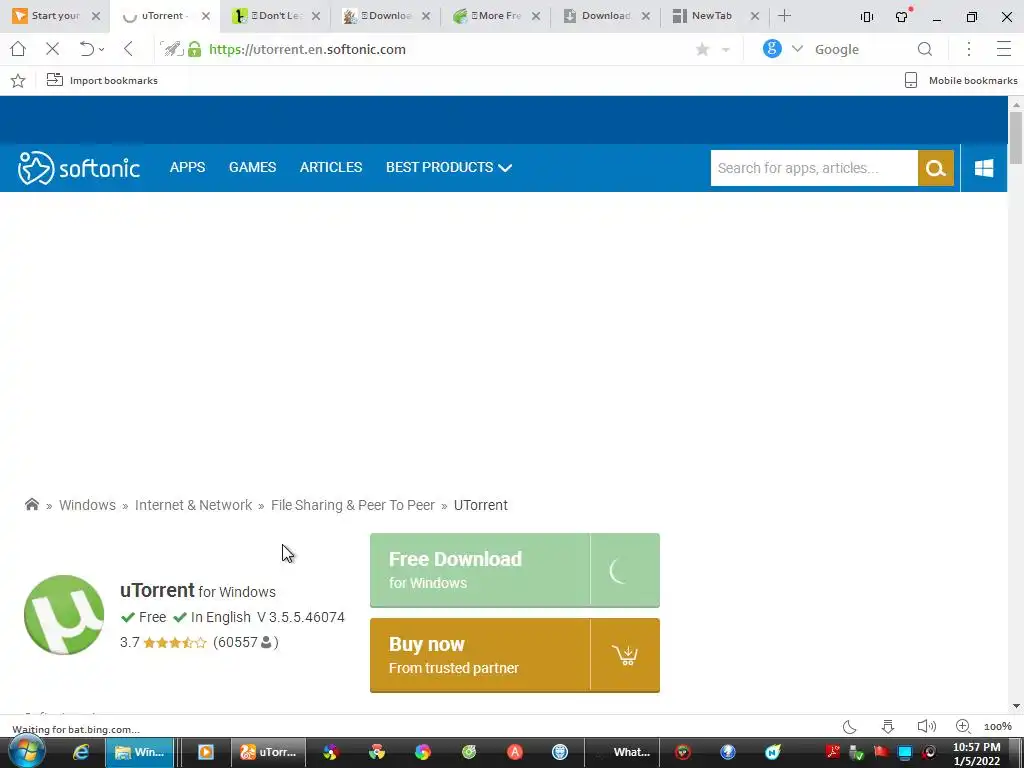
Task: Click Import bookmarks
Action: click(x=103, y=80)
